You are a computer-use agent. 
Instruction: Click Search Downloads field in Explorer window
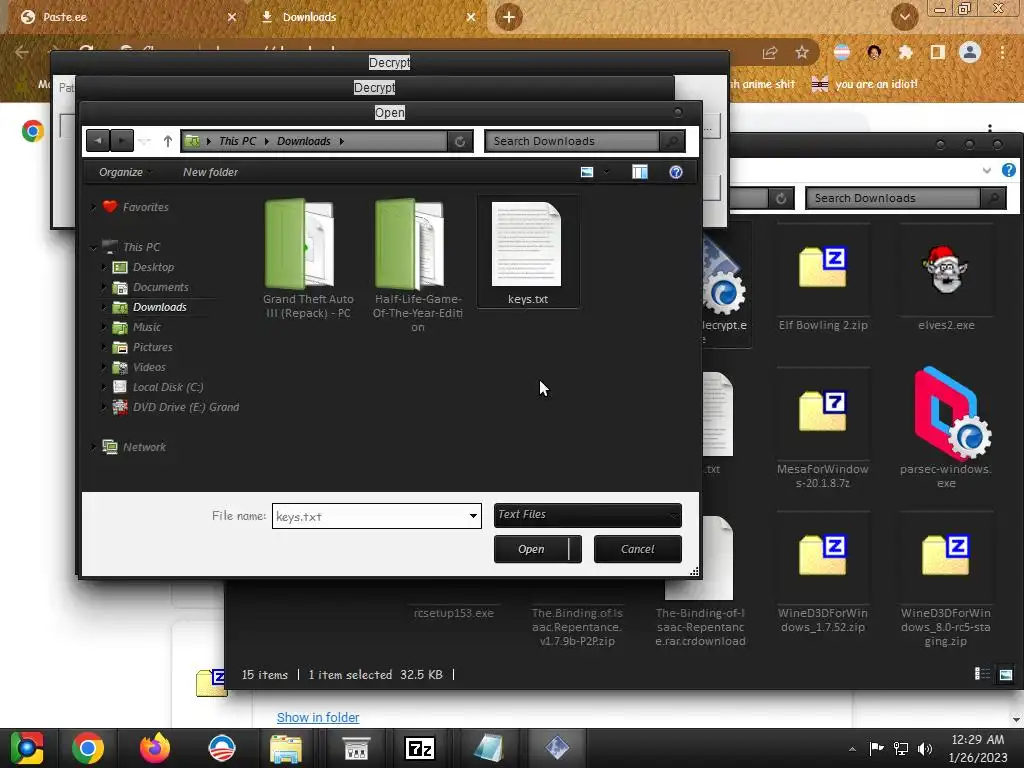(x=893, y=198)
